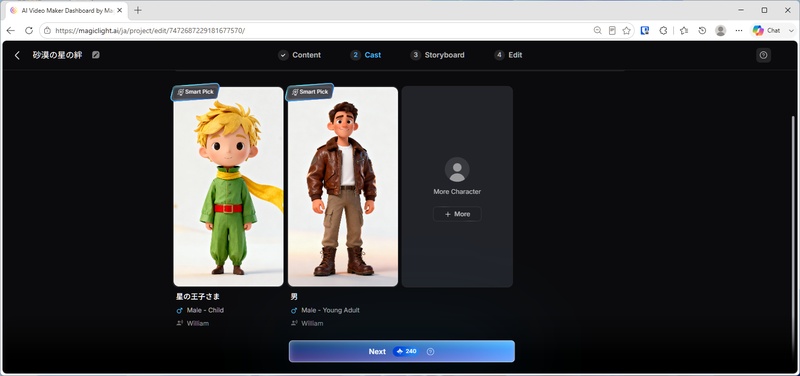Click the blue shield extension icon
Viewport: 800px width, 376px height.
(x=645, y=31)
